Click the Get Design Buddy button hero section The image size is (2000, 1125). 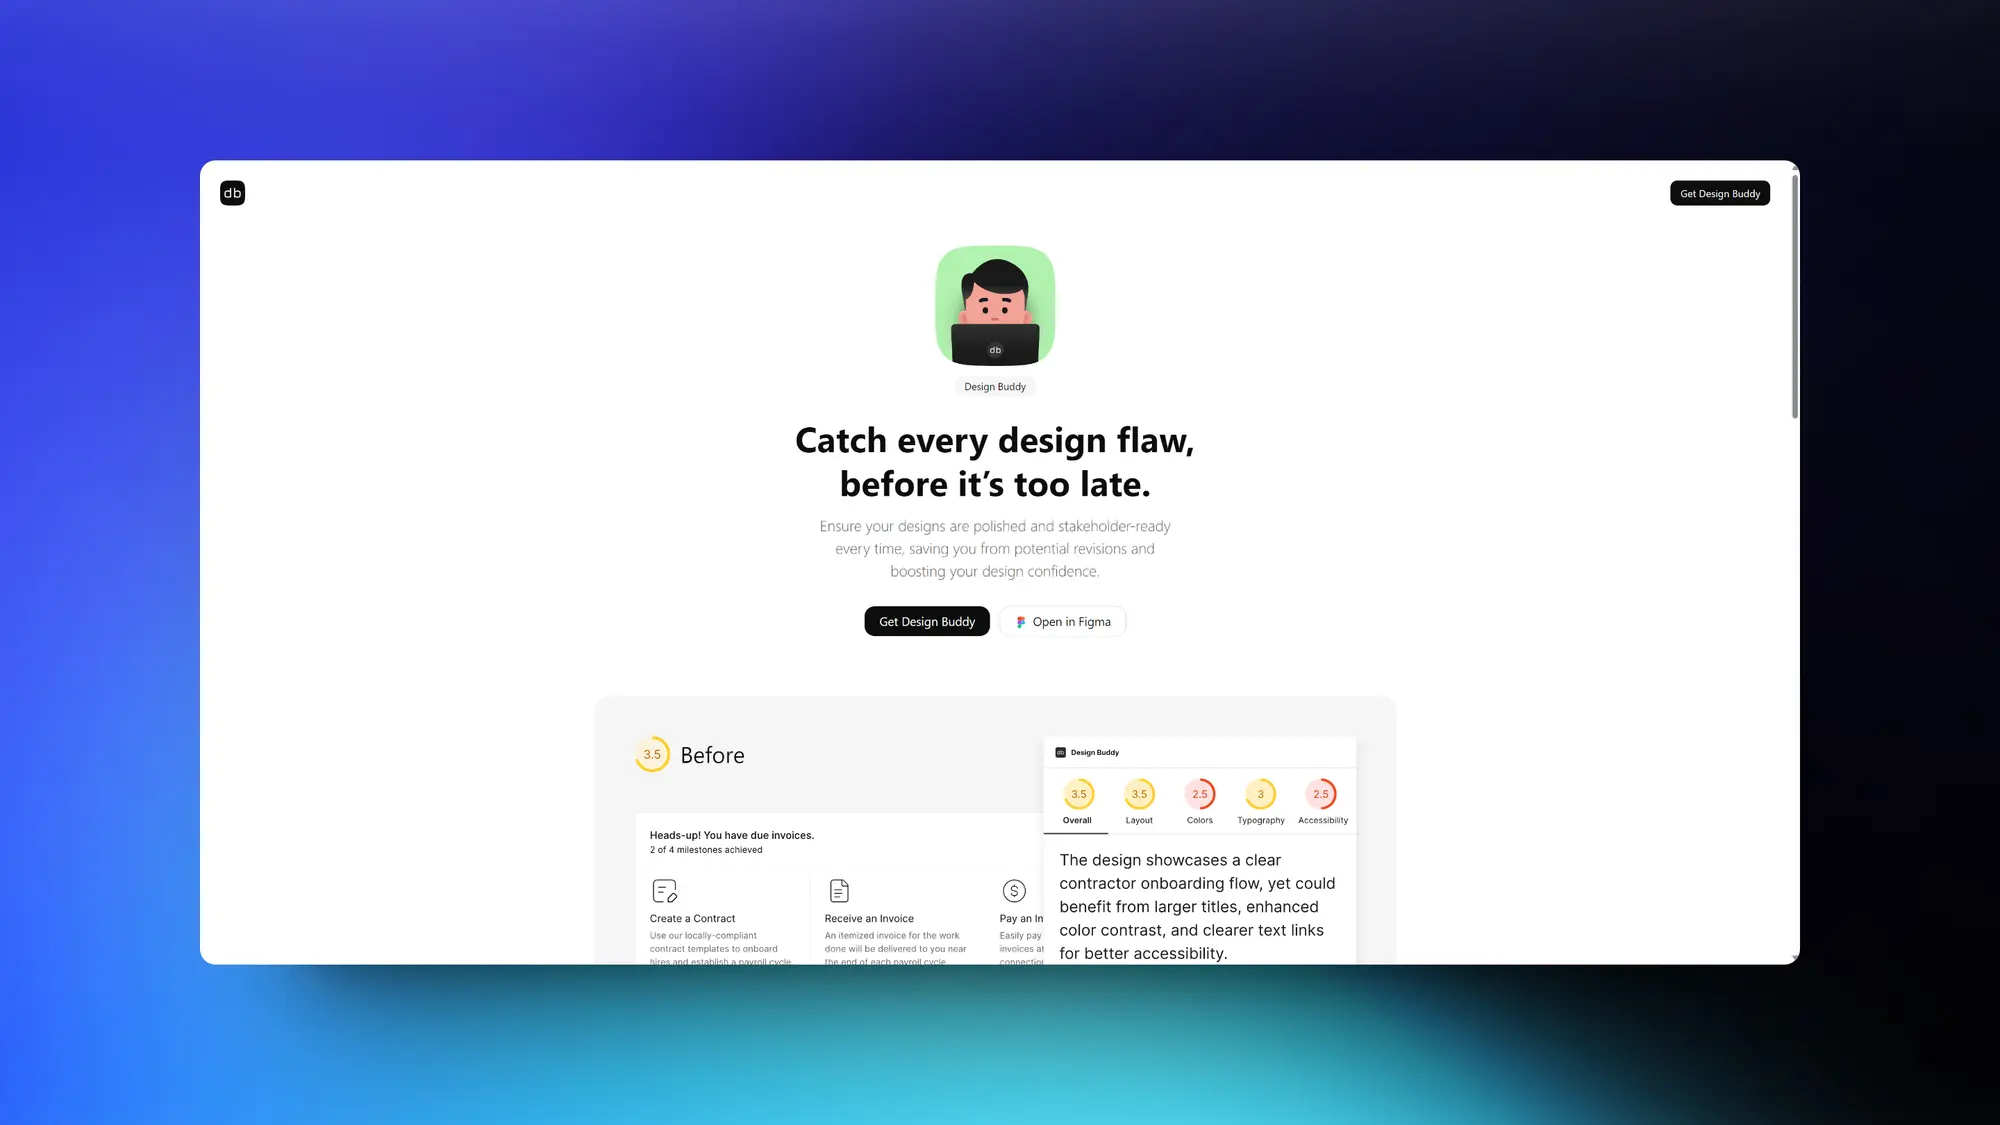[x=927, y=621]
